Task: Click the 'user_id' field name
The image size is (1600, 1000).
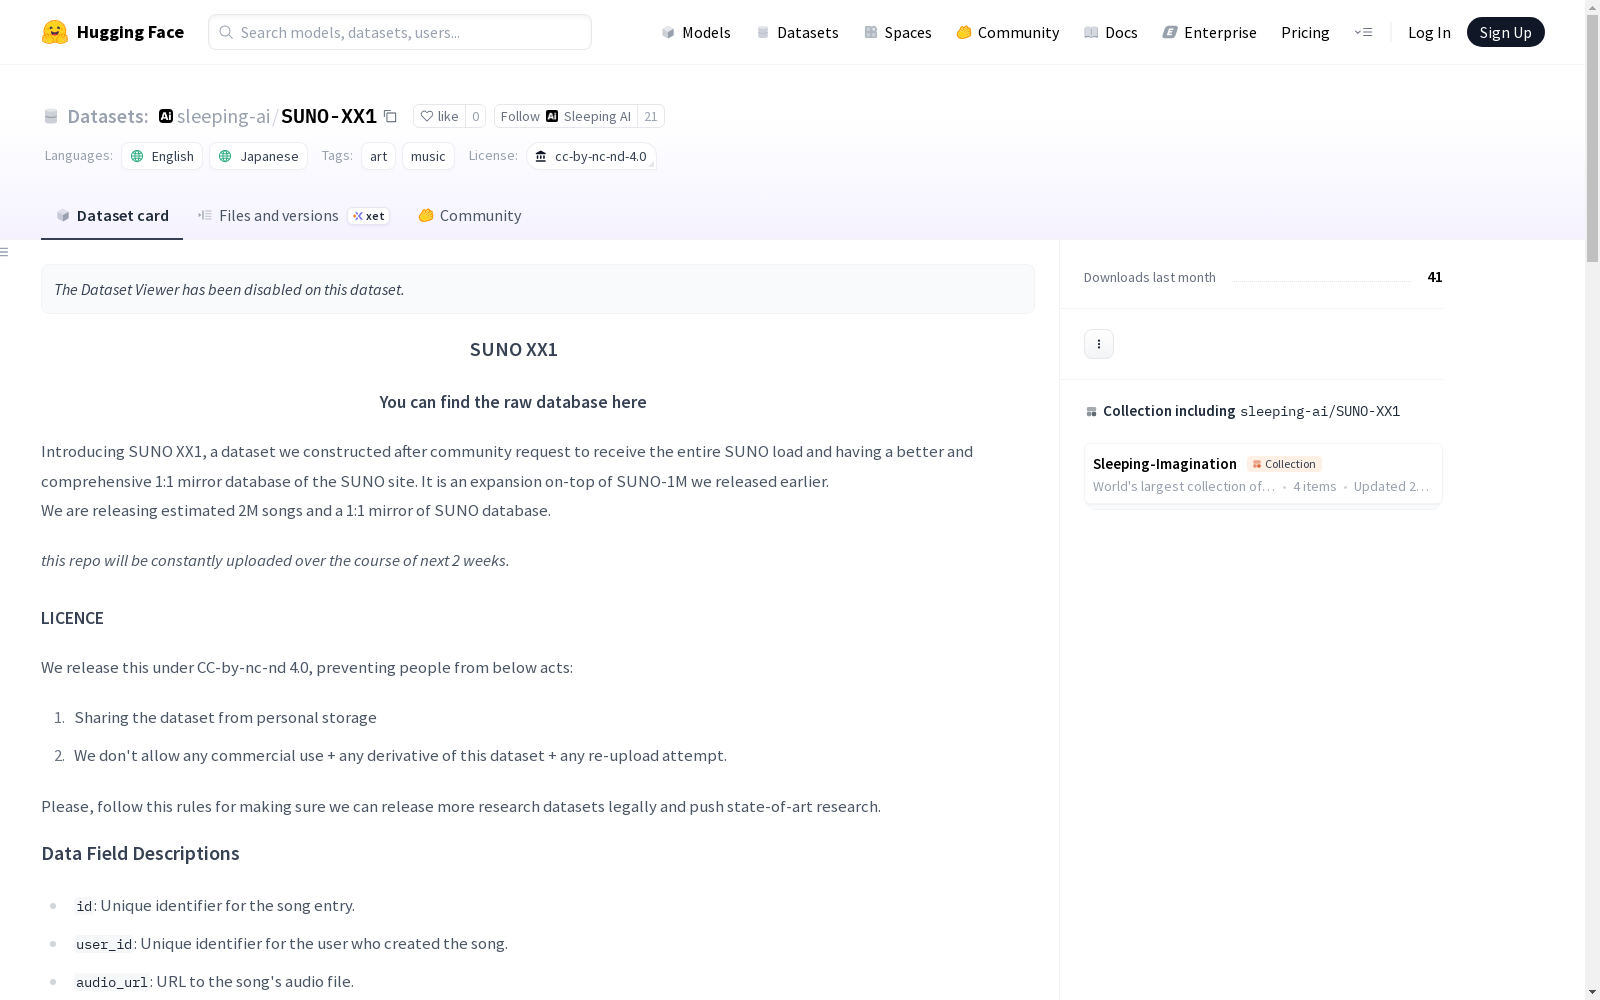Action: tap(104, 944)
